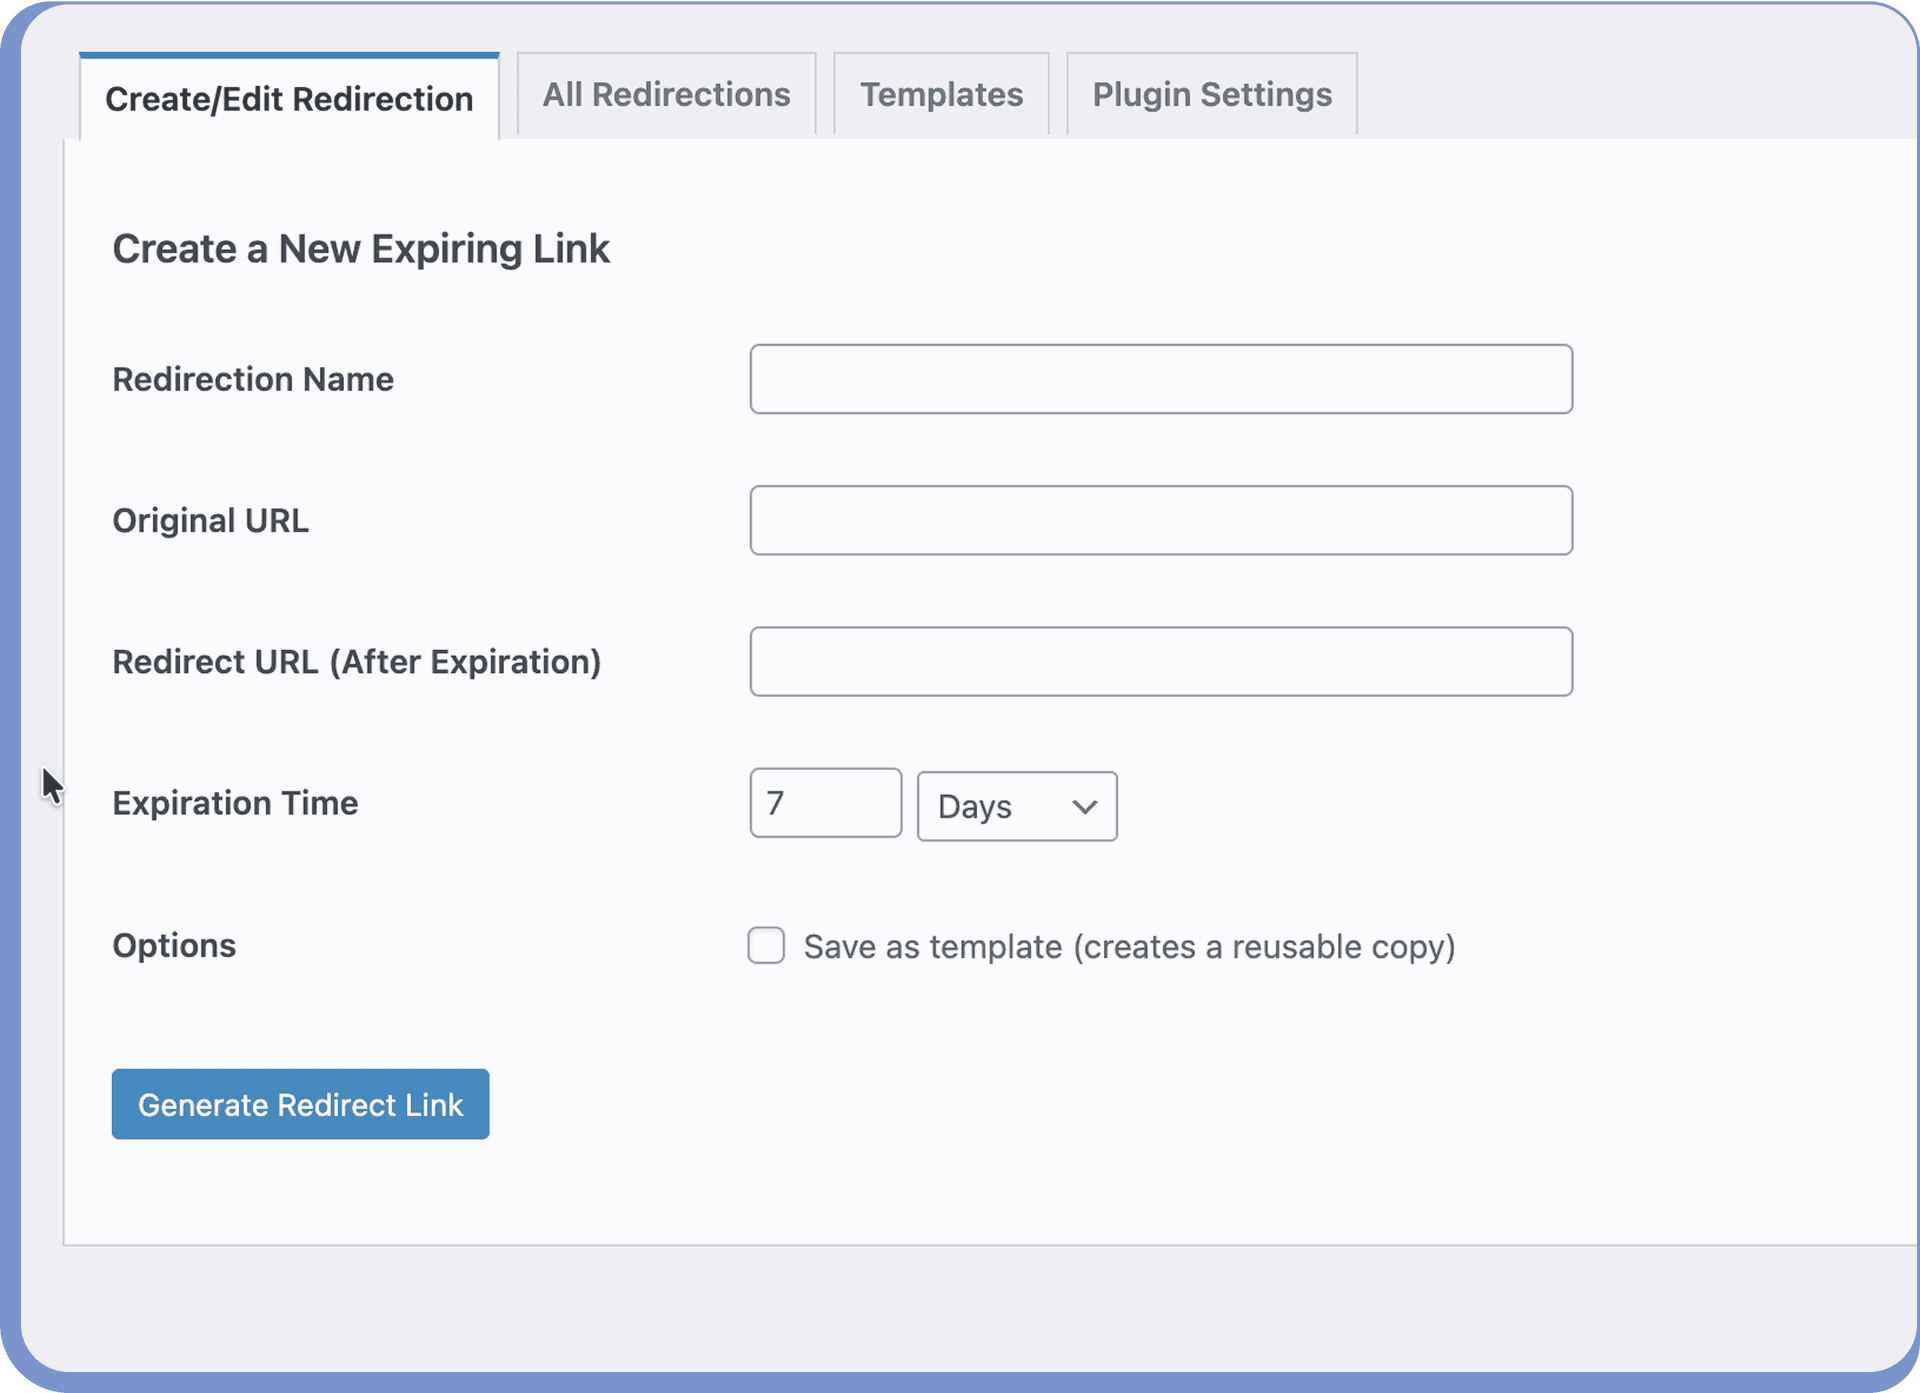Click the Save as template label text
The width and height of the screenshot is (1920, 1393).
coord(1128,946)
